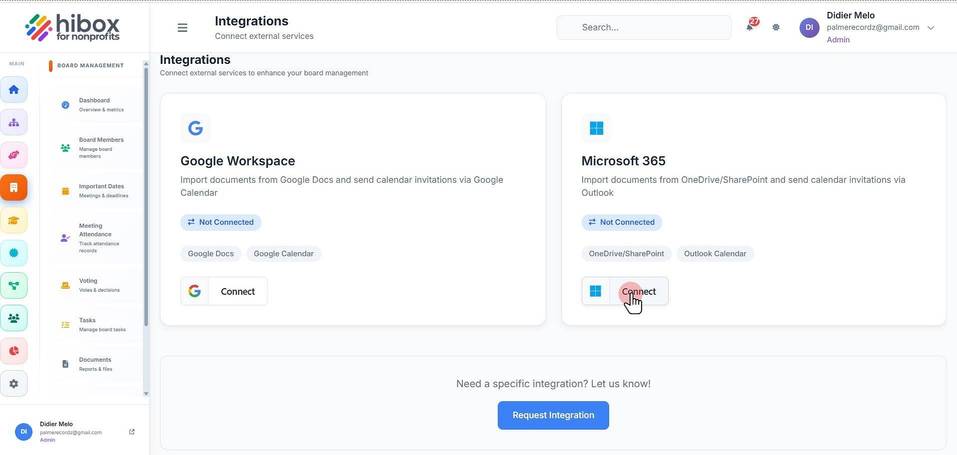Click the OneDrive/SharePoint tag
This screenshot has width=957, height=455.
[626, 253]
